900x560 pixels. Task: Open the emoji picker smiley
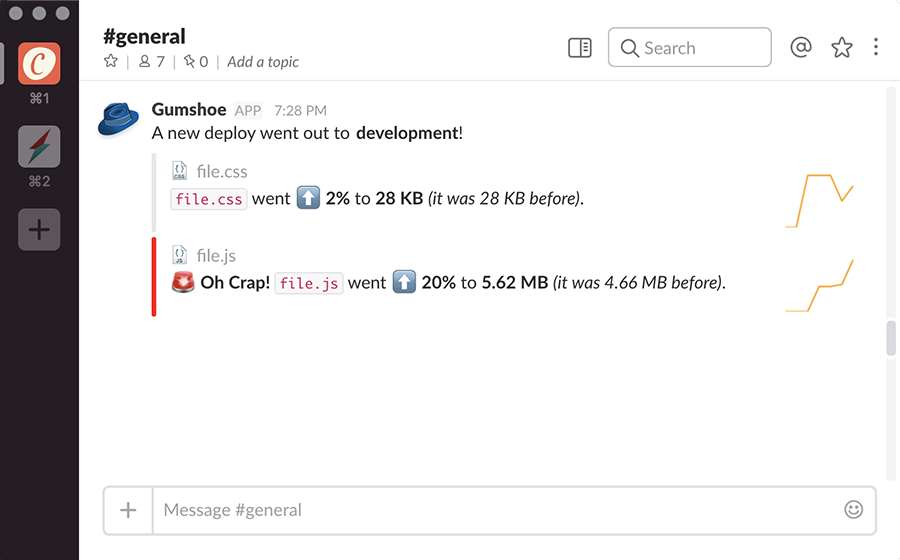(x=853, y=509)
